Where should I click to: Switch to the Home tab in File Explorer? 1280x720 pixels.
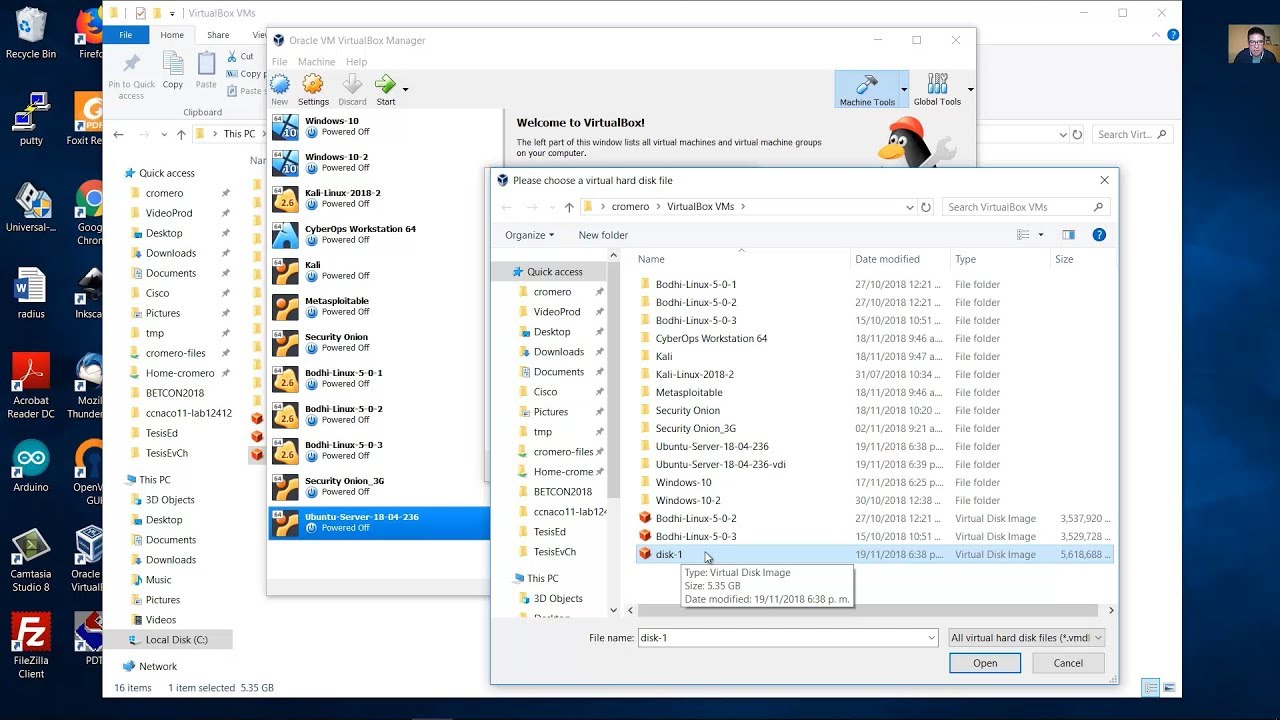172,35
